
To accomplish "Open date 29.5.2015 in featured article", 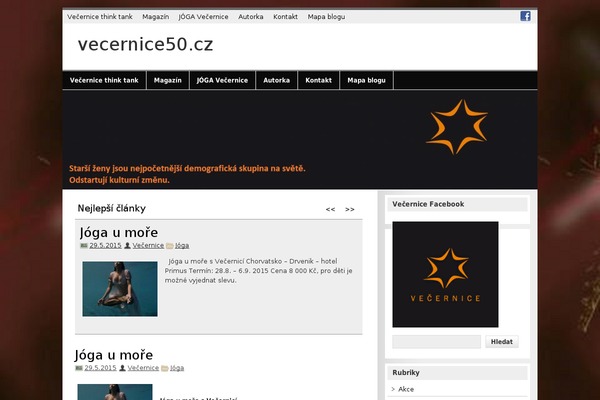I will point(105,245).
